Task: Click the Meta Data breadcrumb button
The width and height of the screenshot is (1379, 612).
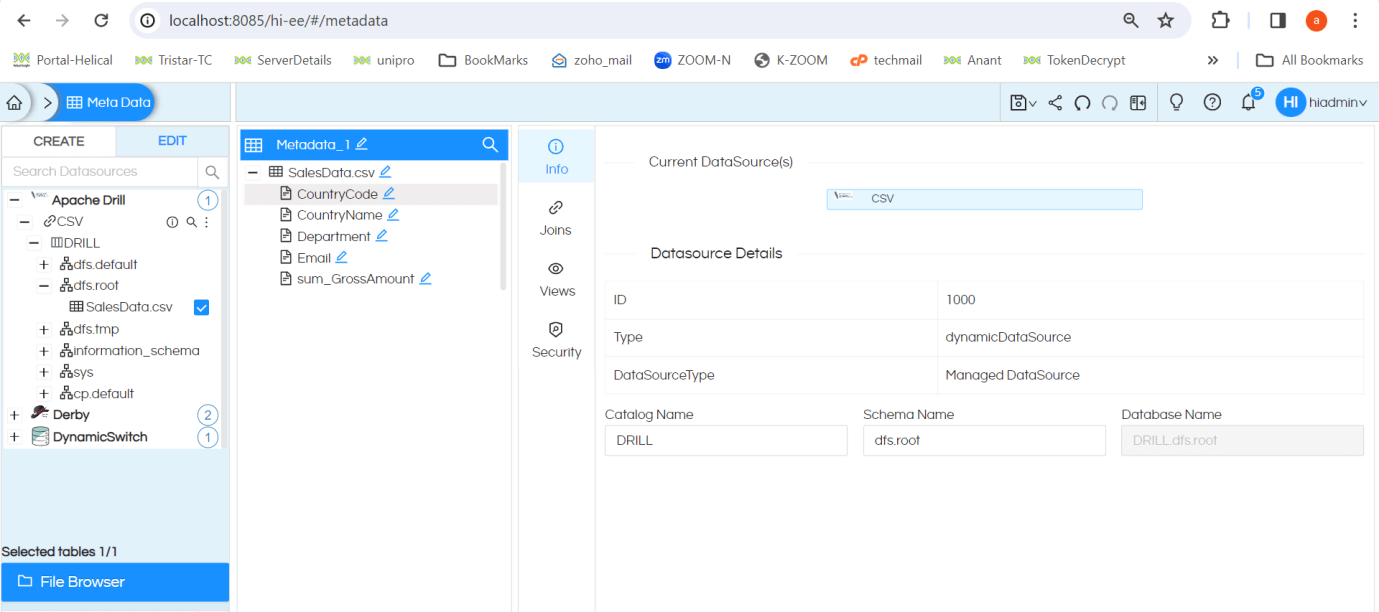Action: (108, 102)
